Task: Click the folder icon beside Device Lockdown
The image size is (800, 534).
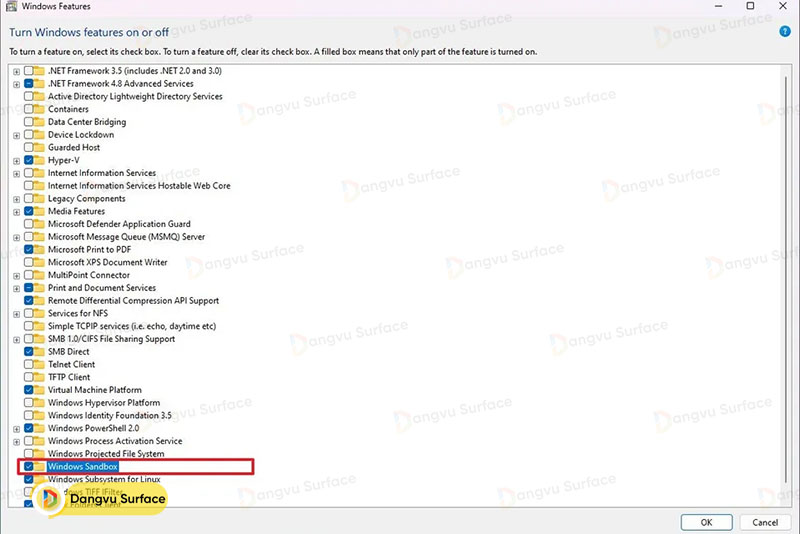Action: coord(39,135)
